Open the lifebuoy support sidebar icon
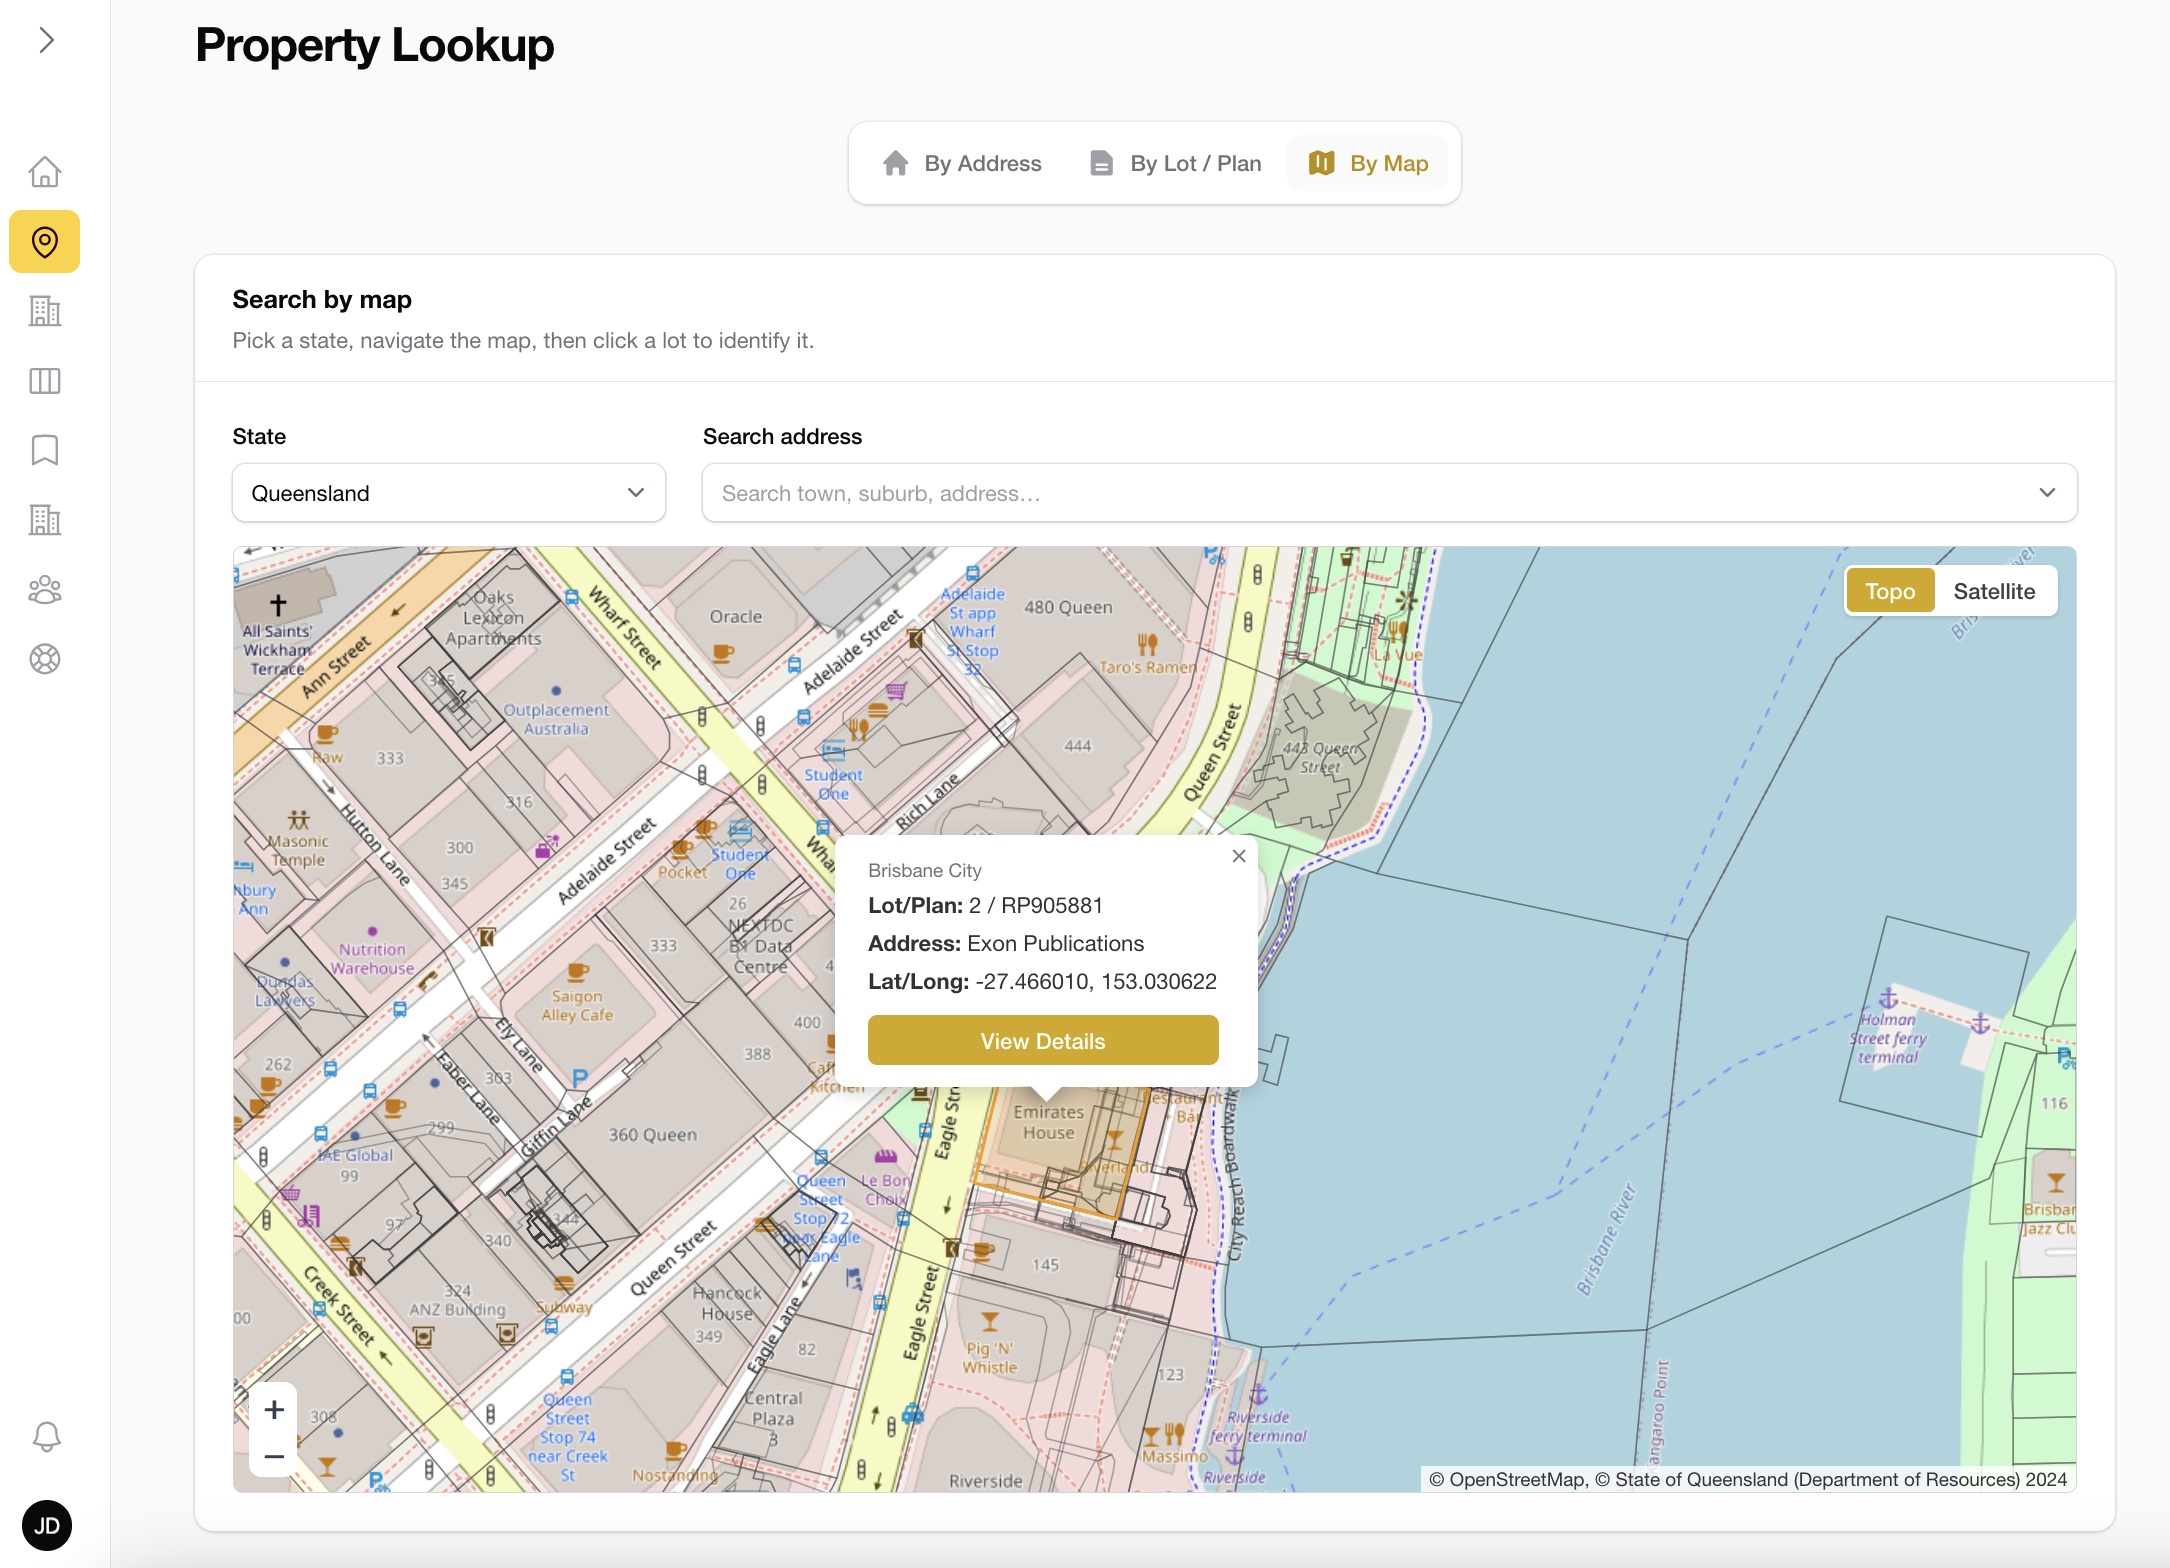Image resolution: width=2170 pixels, height=1568 pixels. point(45,659)
